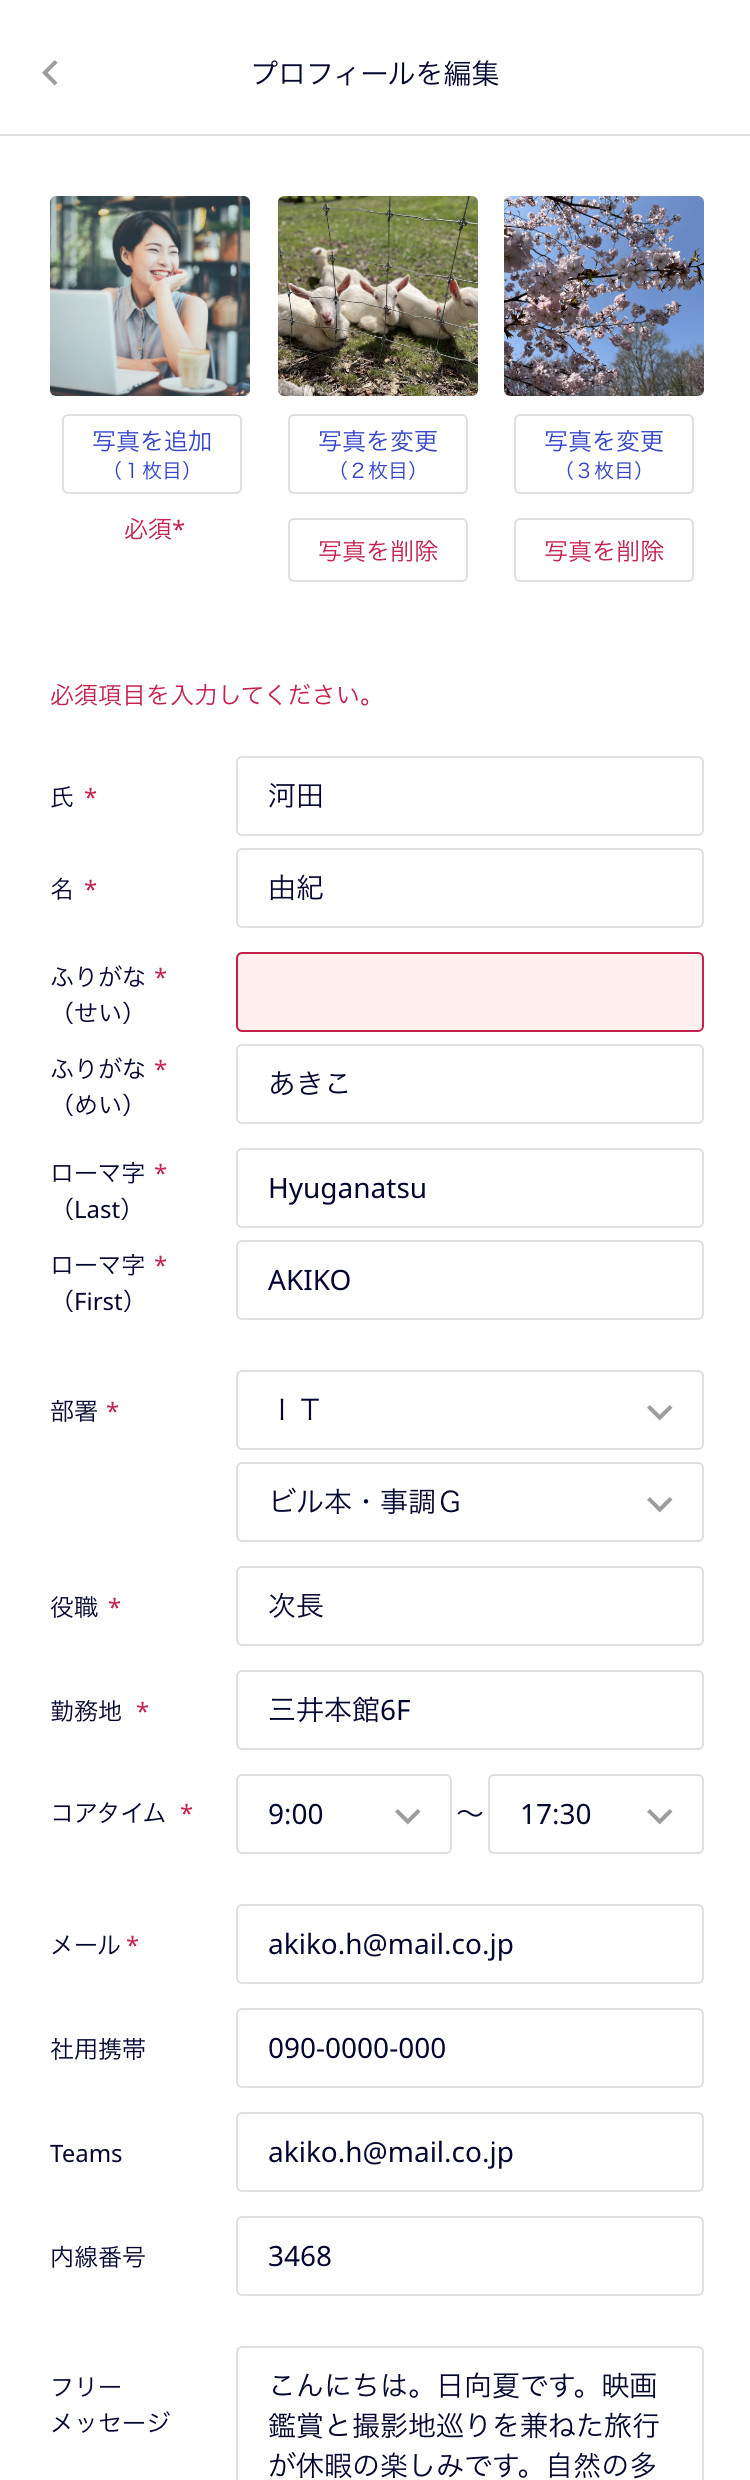The image size is (750, 2480).
Task: Expand the ビル本・事調G group dropdown
Action: pyautogui.click(x=469, y=1502)
